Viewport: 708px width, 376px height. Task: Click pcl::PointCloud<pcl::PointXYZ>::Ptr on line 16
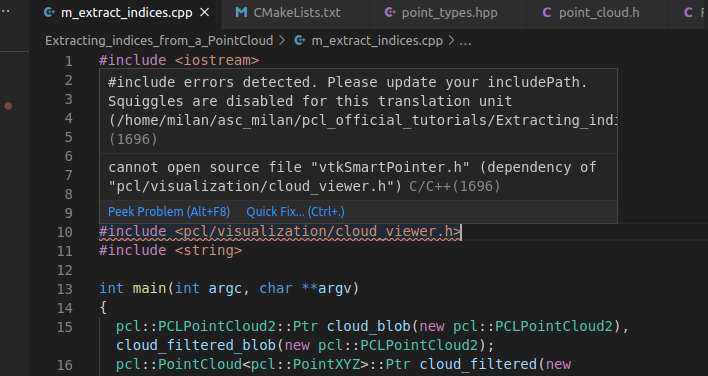(x=263, y=364)
